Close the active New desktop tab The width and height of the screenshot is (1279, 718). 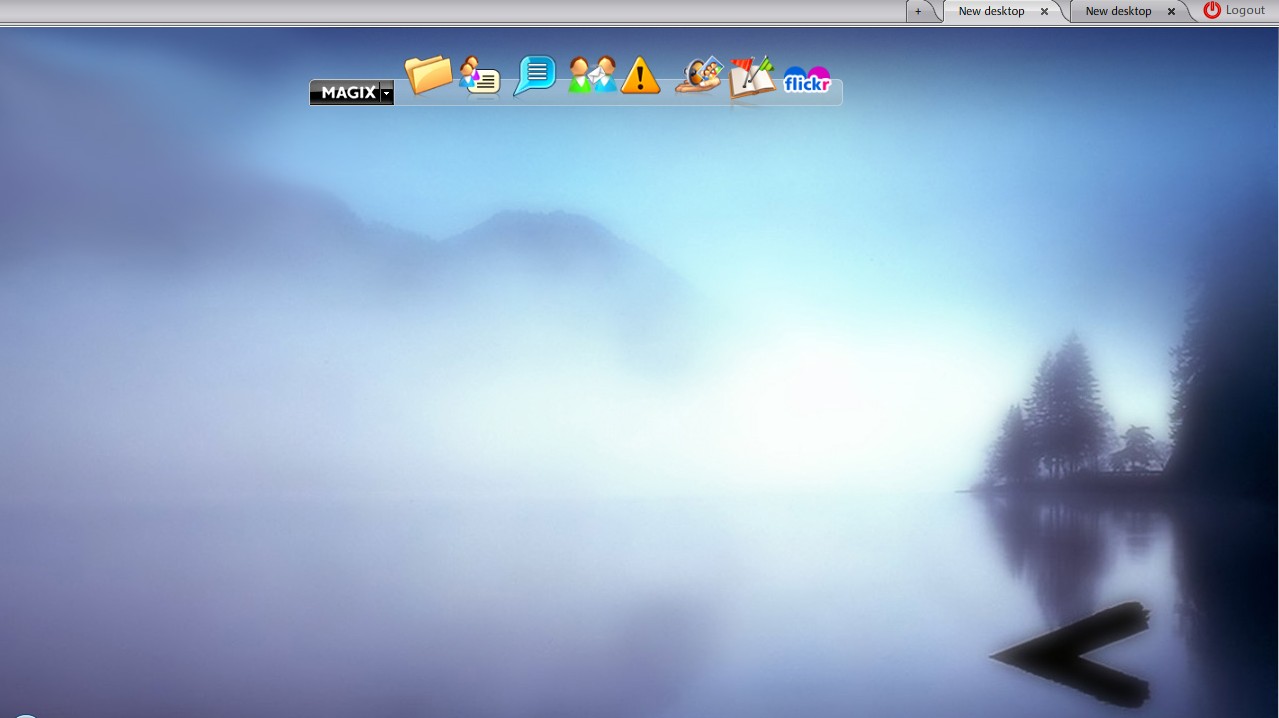1044,12
